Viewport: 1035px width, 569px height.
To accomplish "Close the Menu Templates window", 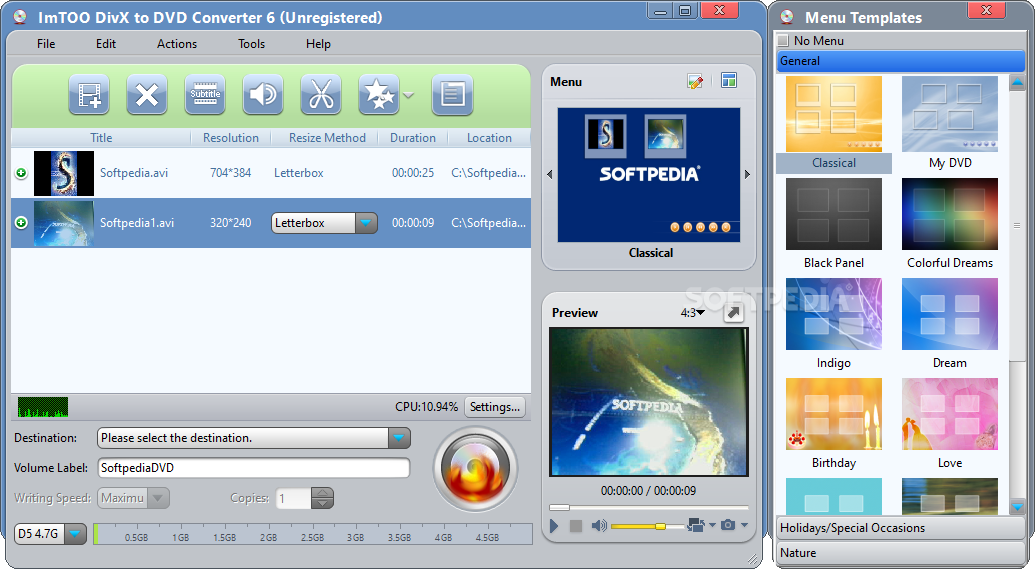I will pos(987,10).
